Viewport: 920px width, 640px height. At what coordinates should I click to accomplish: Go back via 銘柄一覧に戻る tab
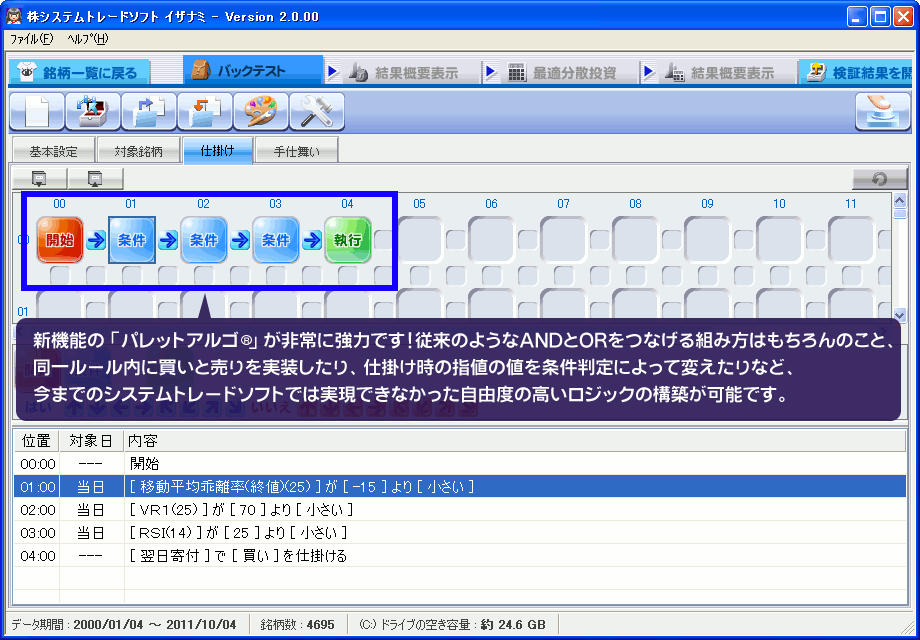point(79,73)
